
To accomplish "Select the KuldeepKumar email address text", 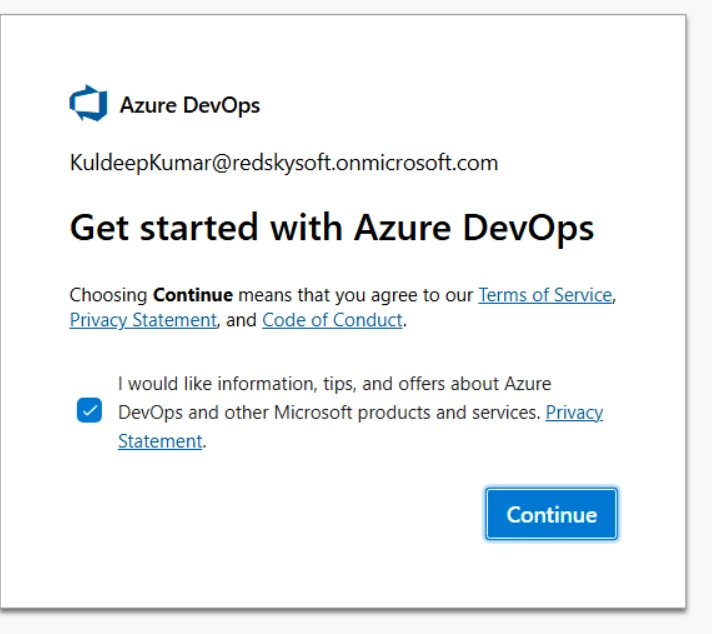I will [x=284, y=163].
